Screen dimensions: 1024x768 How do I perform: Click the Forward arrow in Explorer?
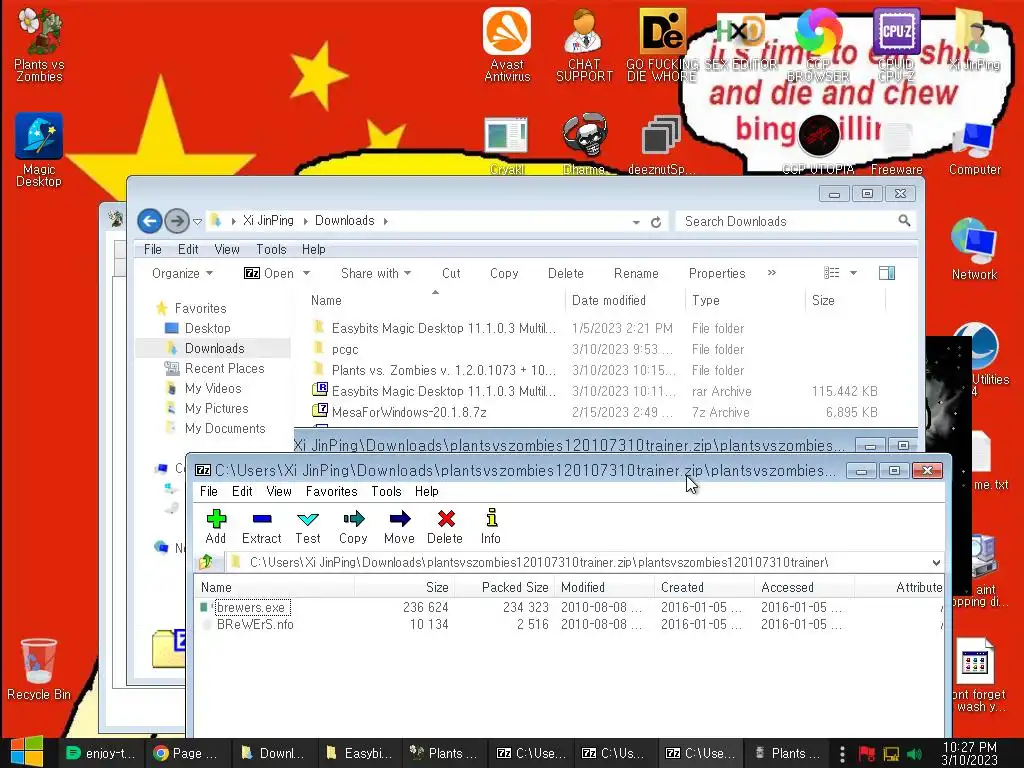coord(176,221)
